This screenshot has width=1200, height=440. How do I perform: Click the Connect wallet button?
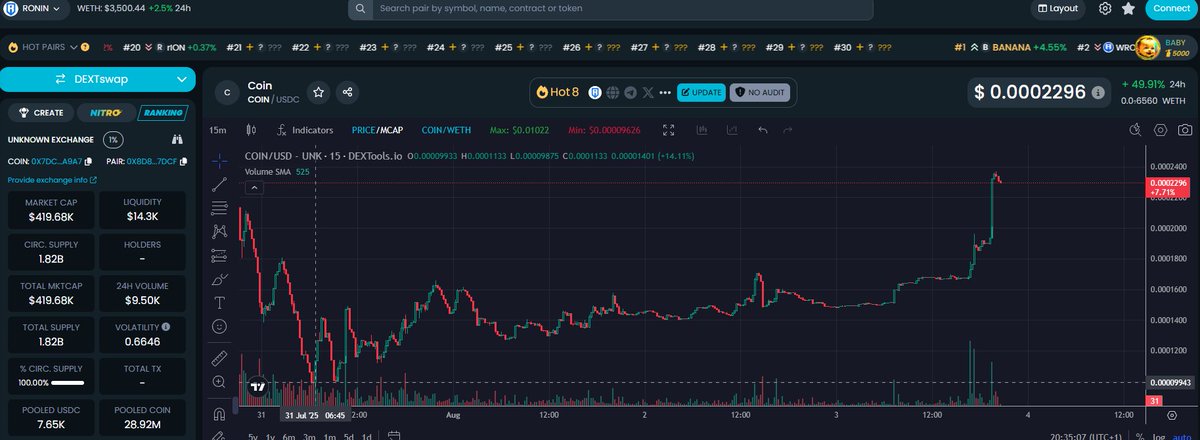(1171, 8)
